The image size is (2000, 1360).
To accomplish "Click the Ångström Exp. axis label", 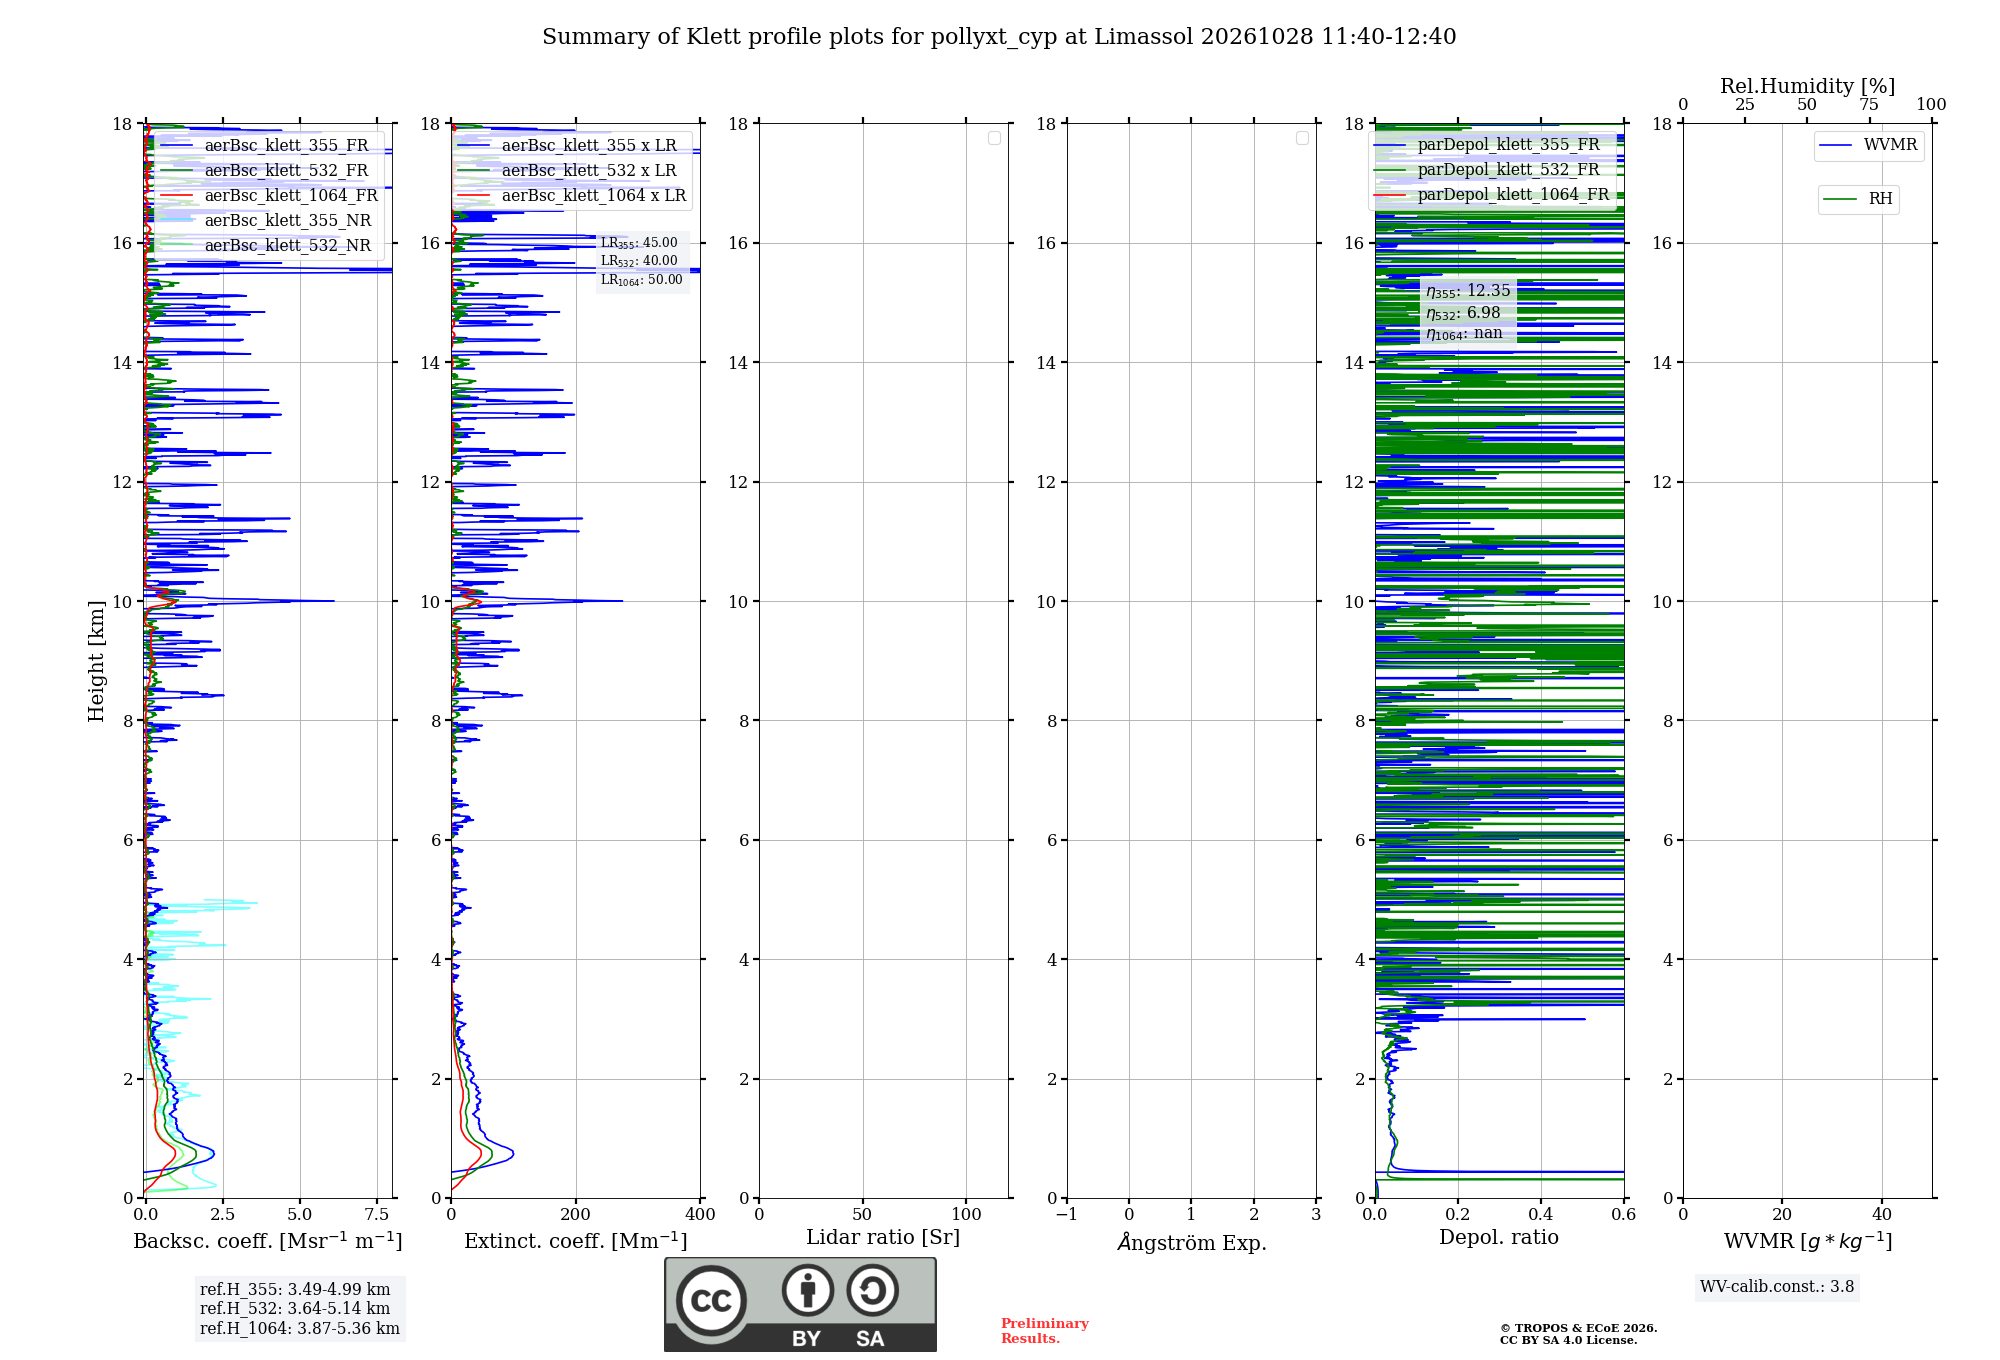I will click(x=1192, y=1242).
